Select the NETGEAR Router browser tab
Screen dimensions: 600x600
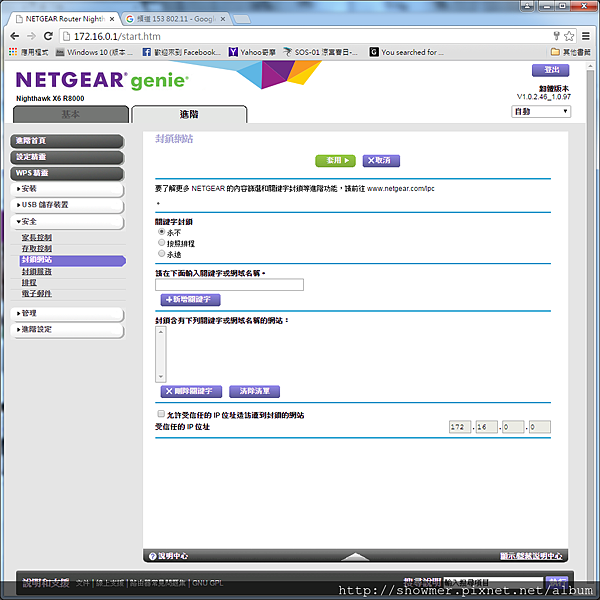click(x=65, y=19)
